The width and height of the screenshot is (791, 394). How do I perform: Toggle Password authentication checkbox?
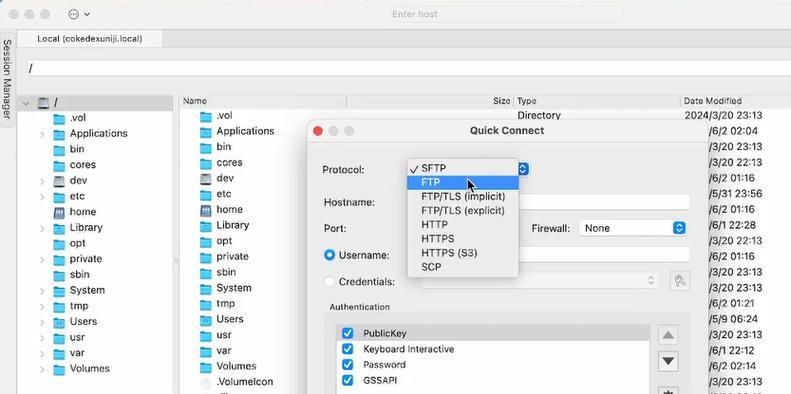point(348,365)
